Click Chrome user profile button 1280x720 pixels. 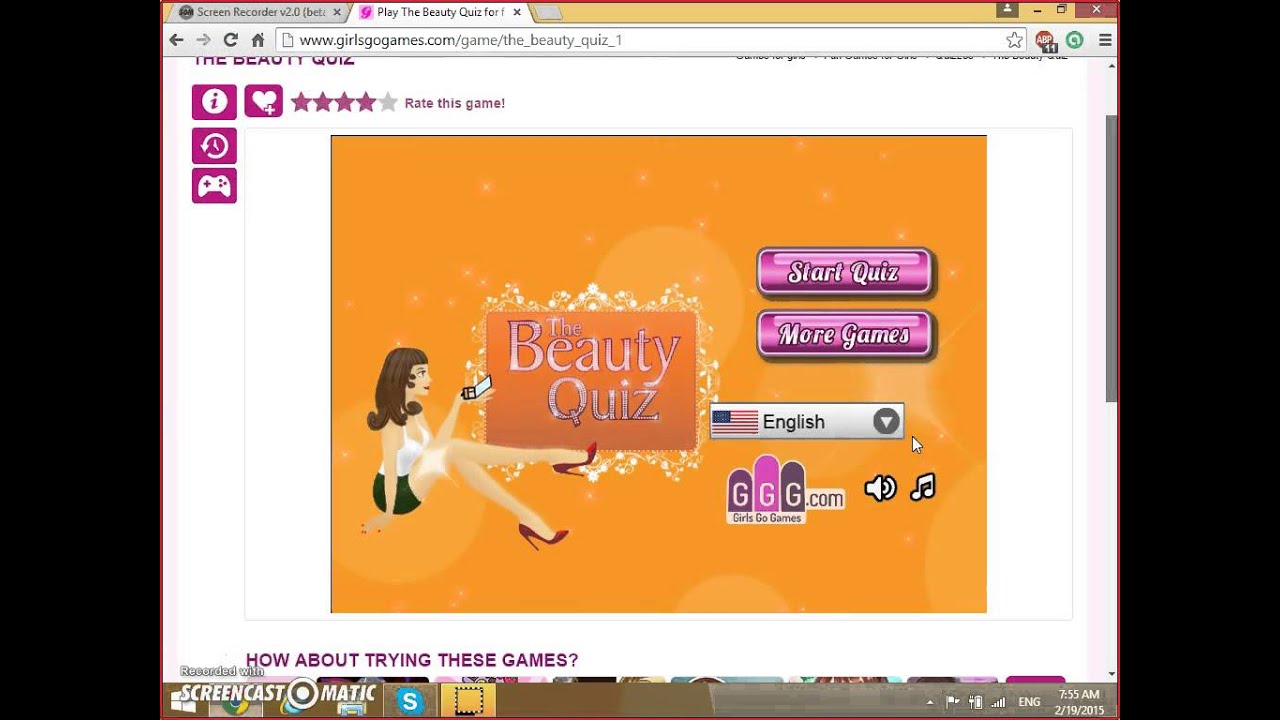pos(1007,9)
